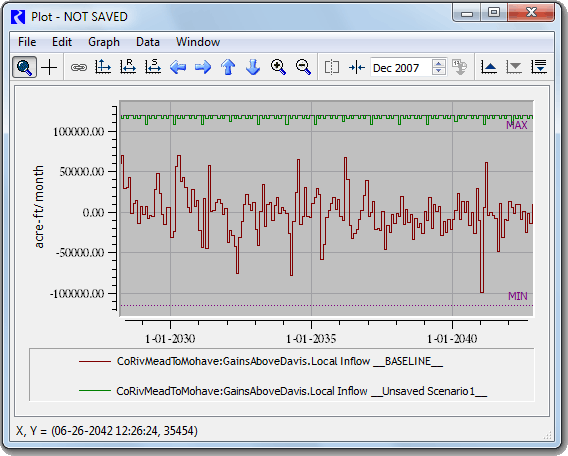Pan the plot left with blue arrow
This screenshot has width=568, height=456.
(x=178, y=67)
